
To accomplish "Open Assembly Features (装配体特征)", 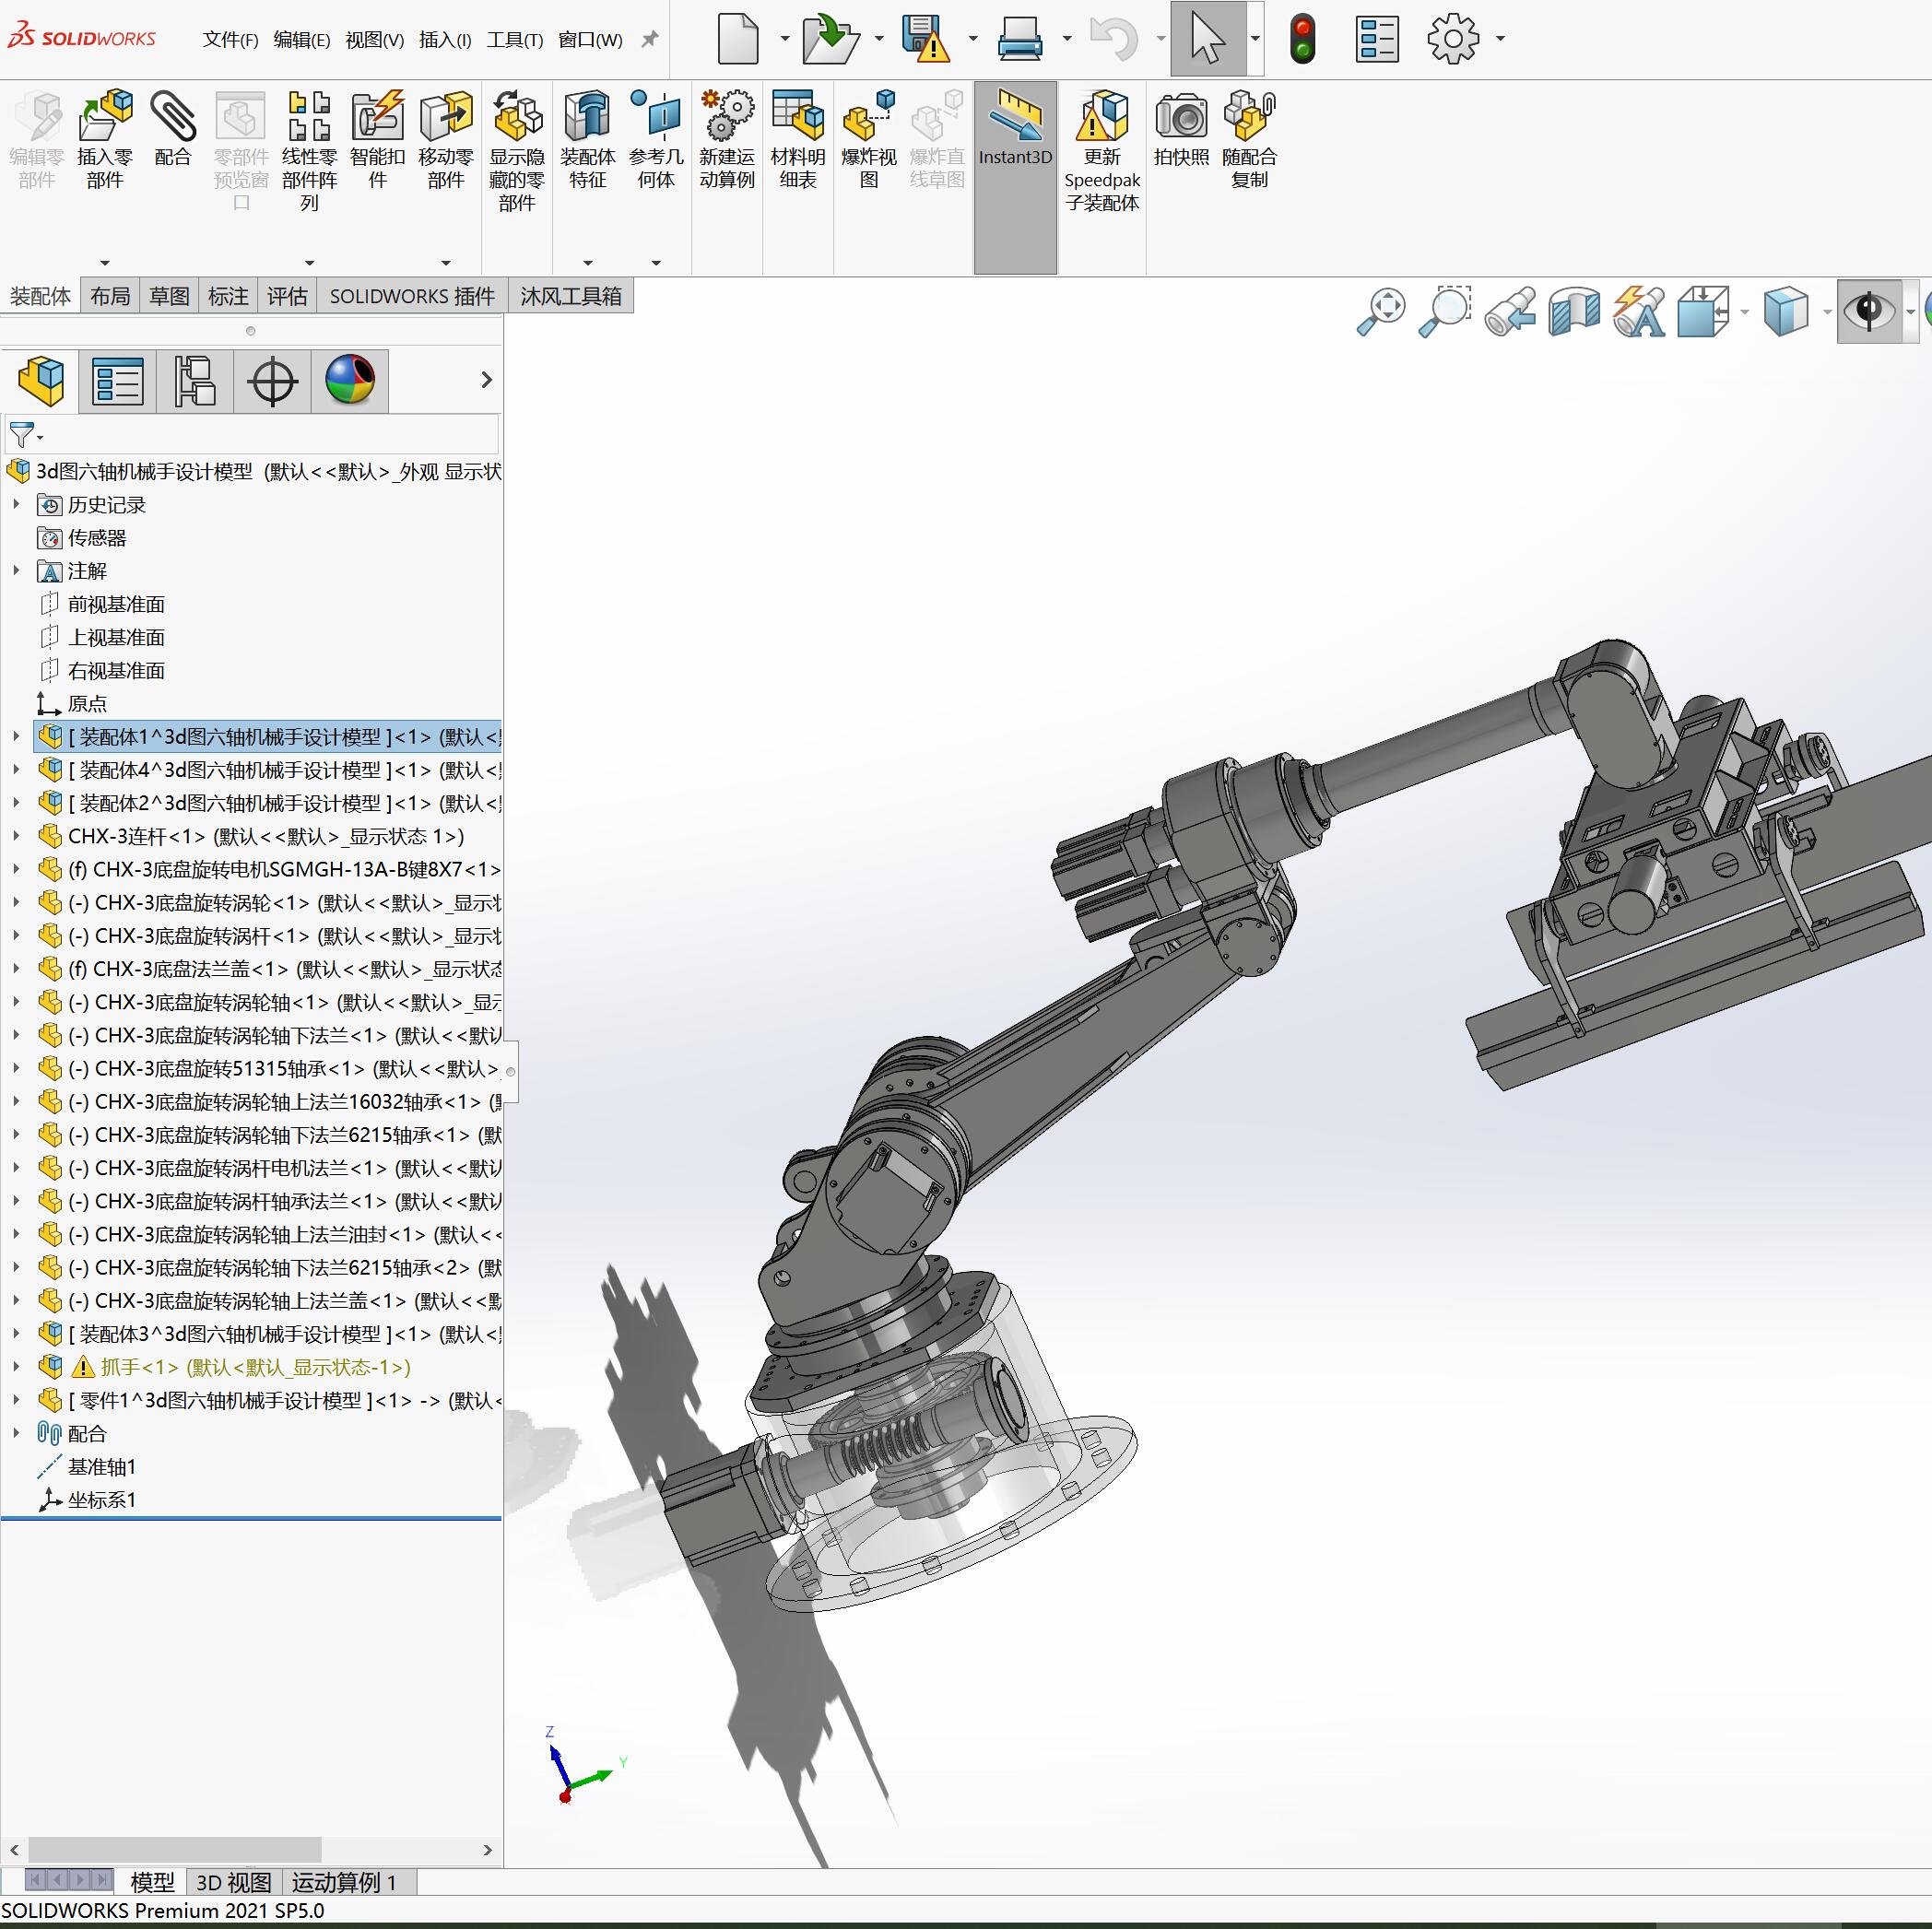I will 588,116.
